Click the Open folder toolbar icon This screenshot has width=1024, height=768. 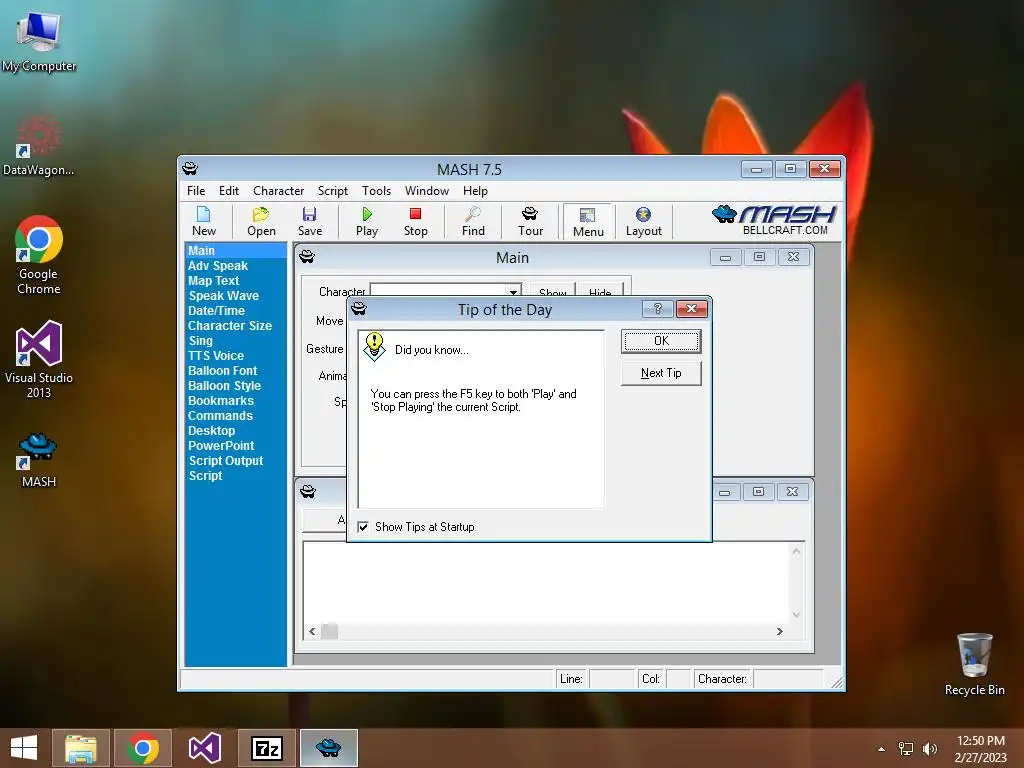[261, 221]
